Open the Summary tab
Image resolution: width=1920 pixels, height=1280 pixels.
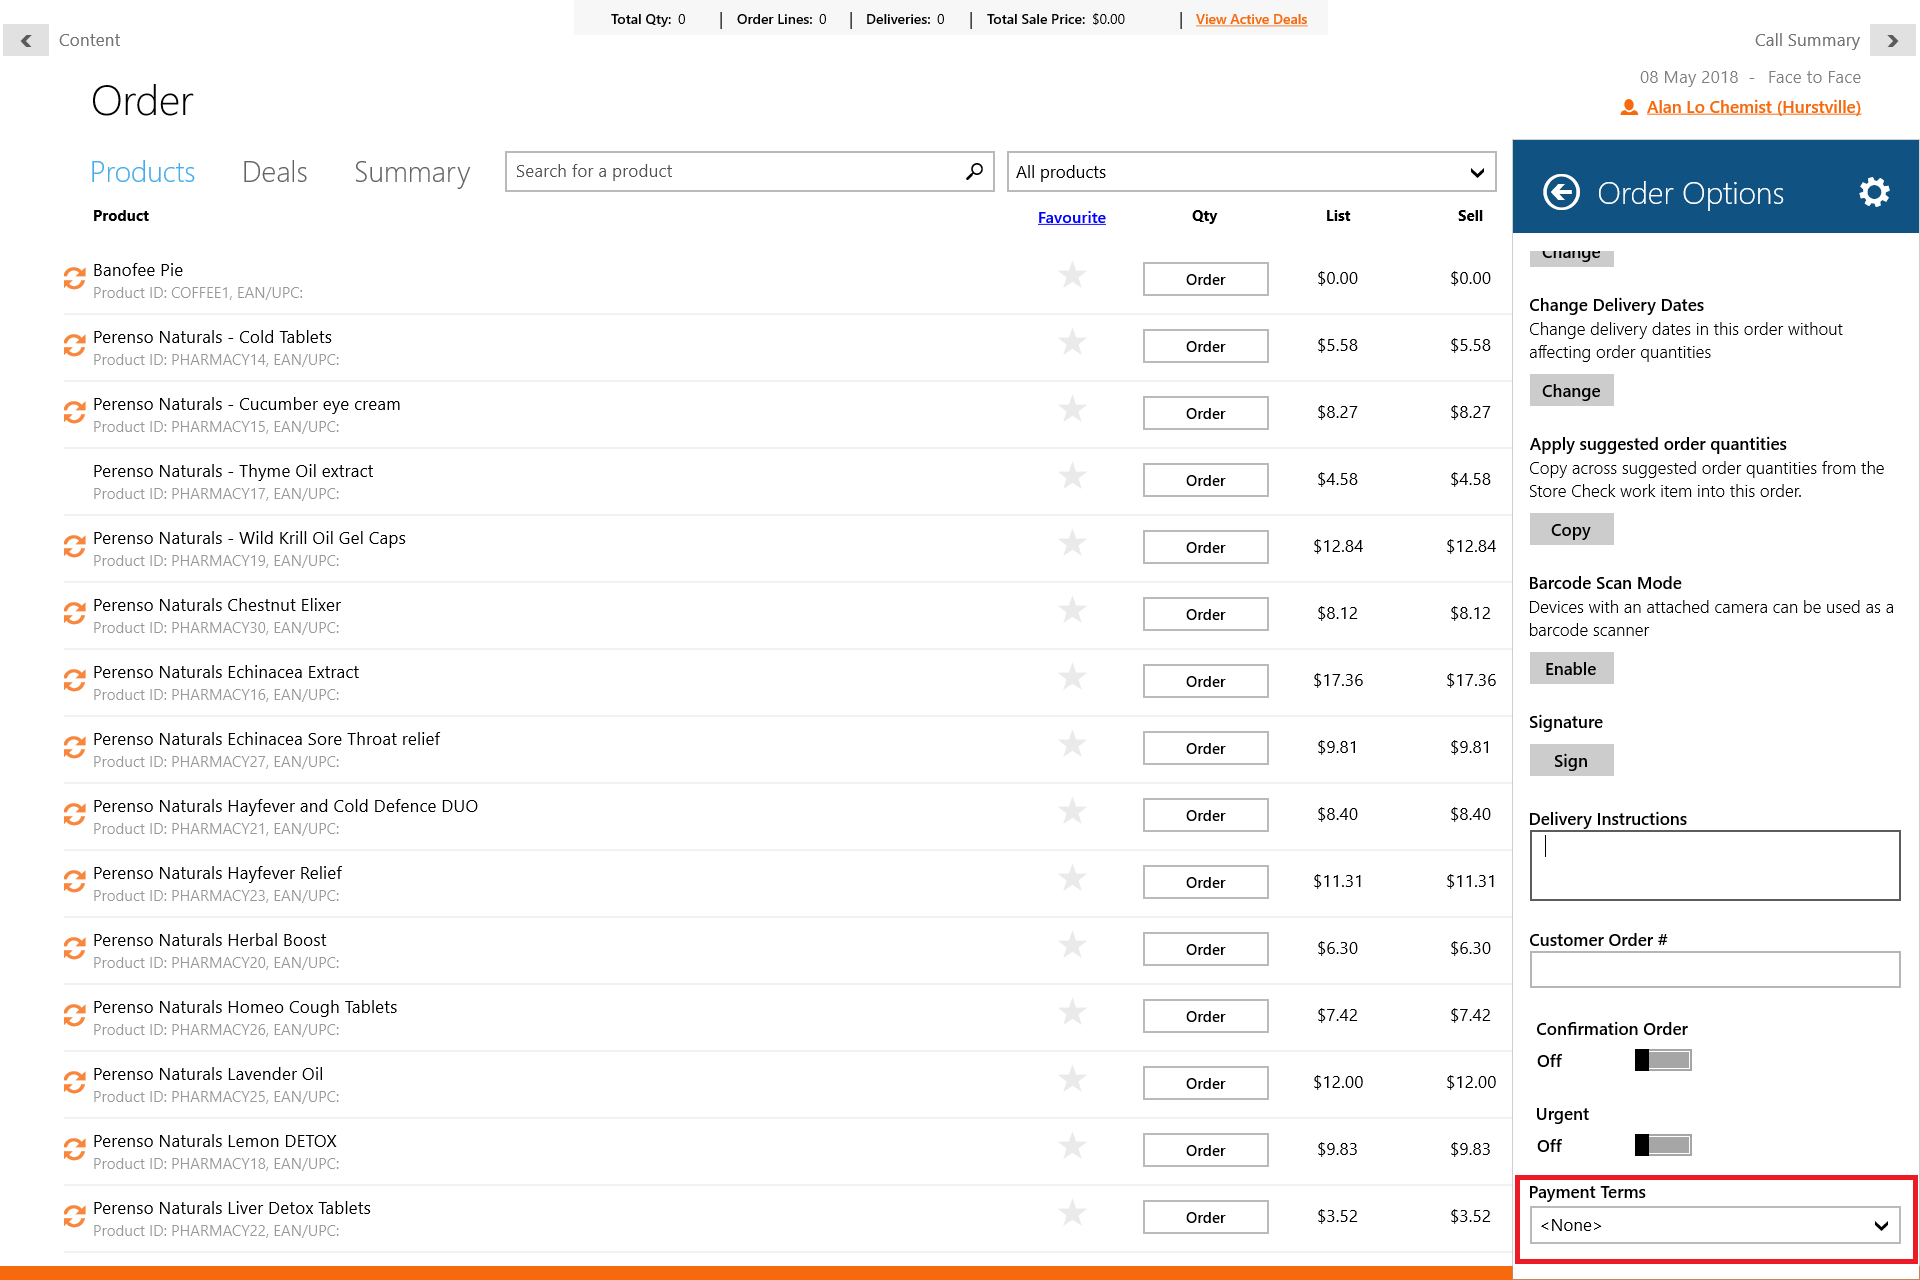411,172
